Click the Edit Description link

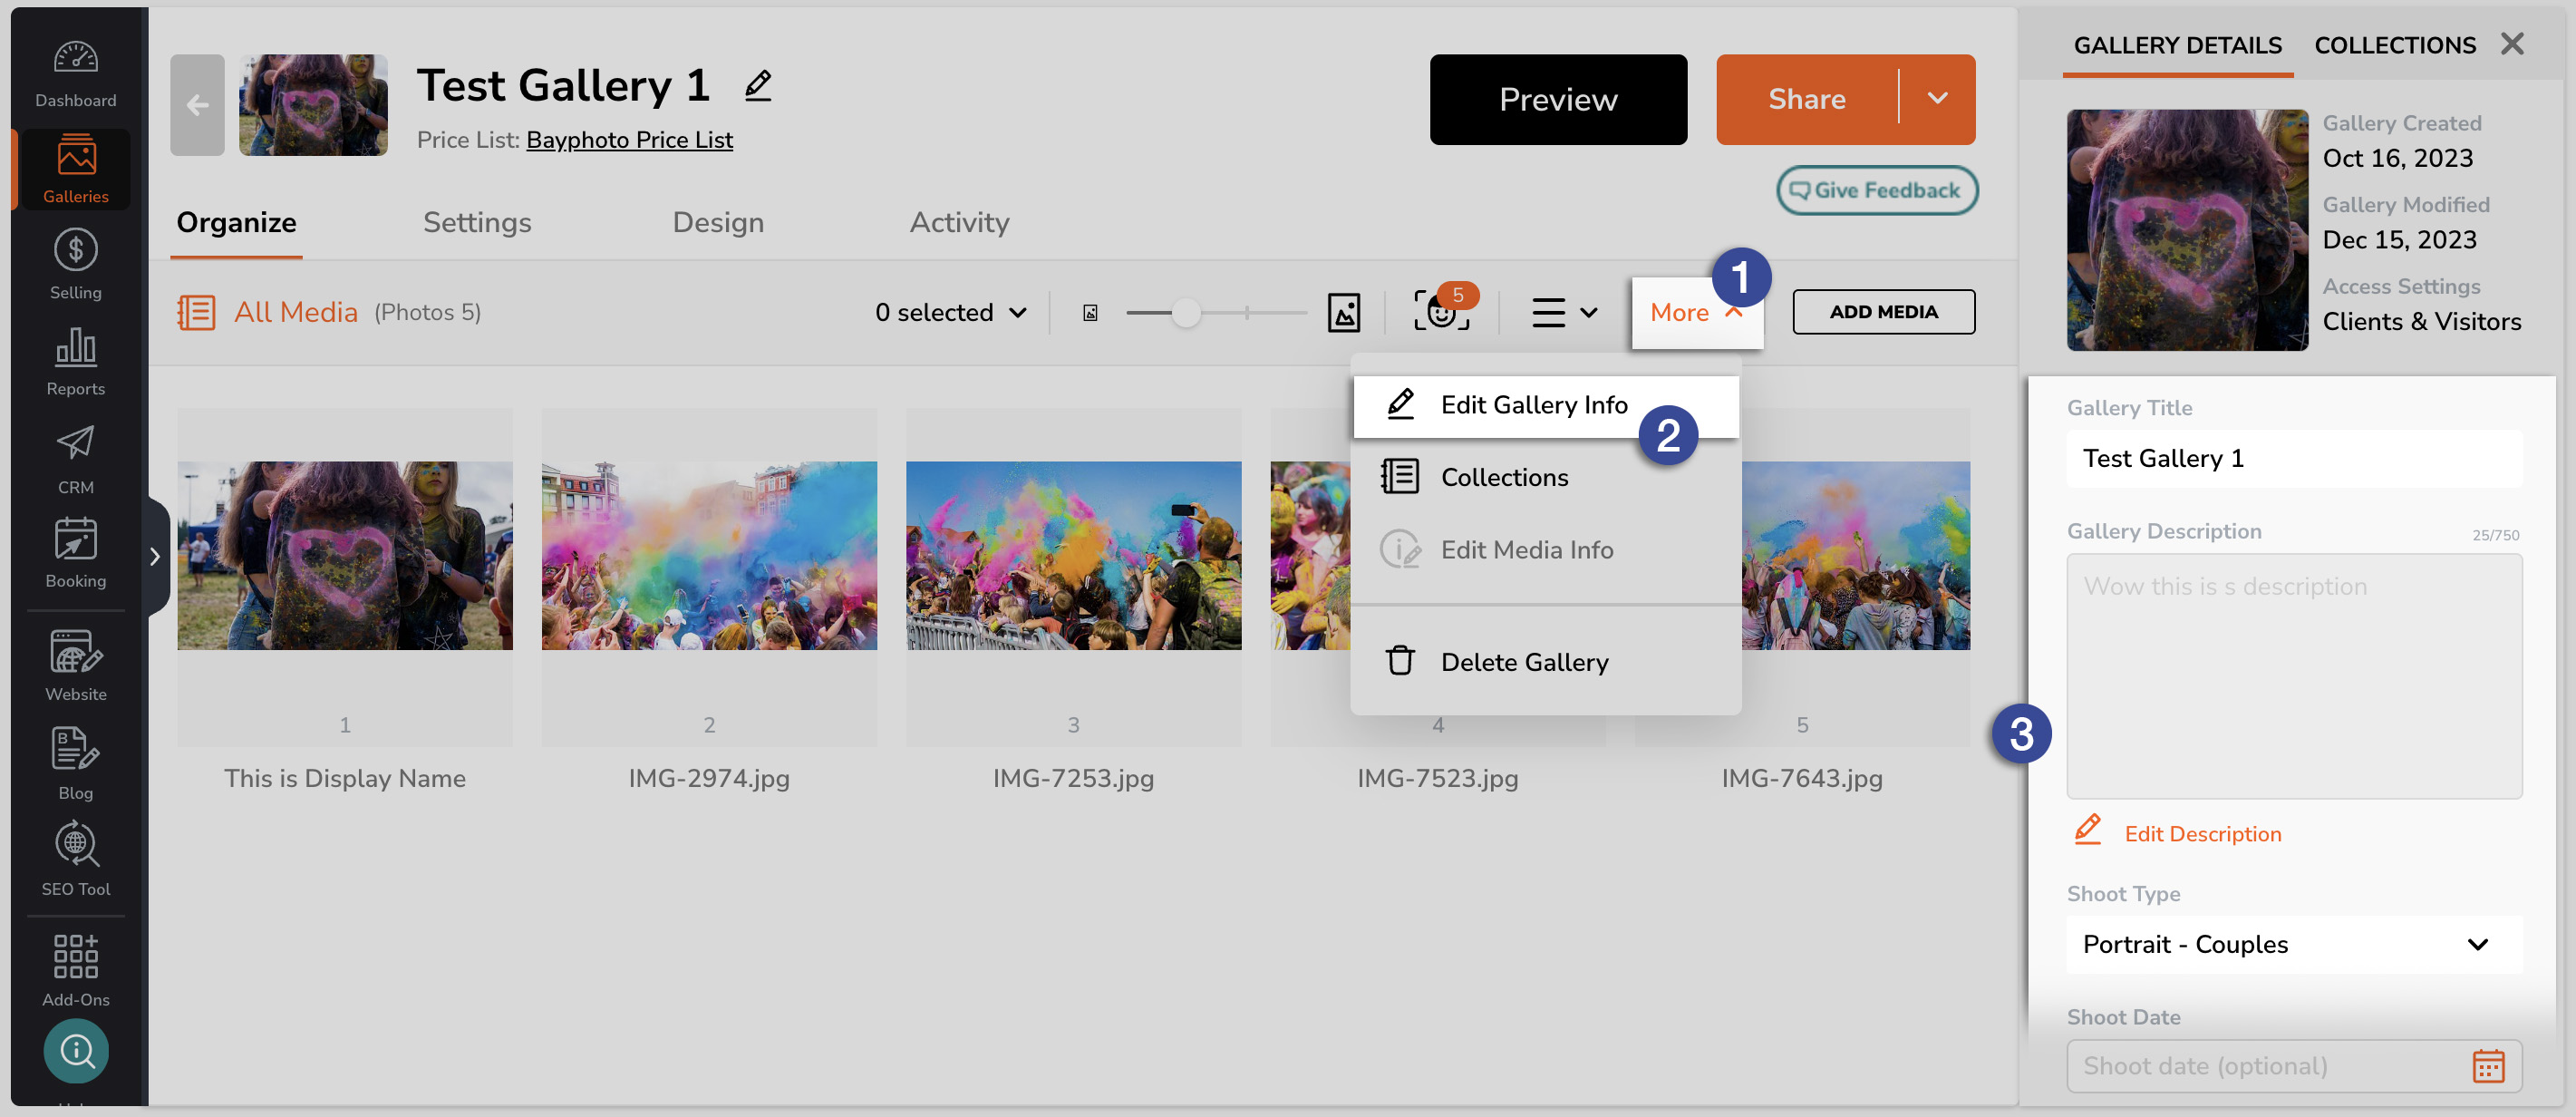pos(2203,833)
